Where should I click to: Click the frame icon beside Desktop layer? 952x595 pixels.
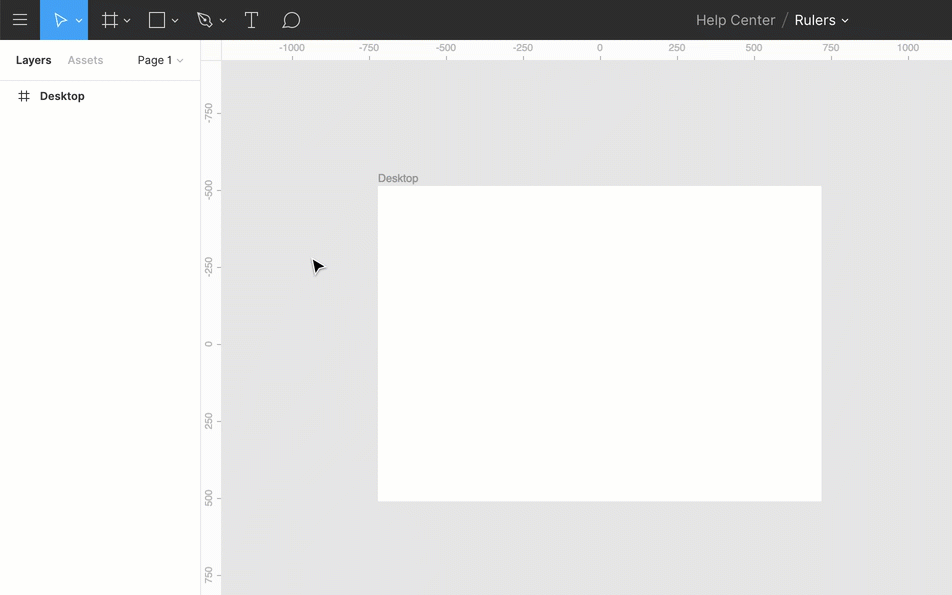[24, 96]
